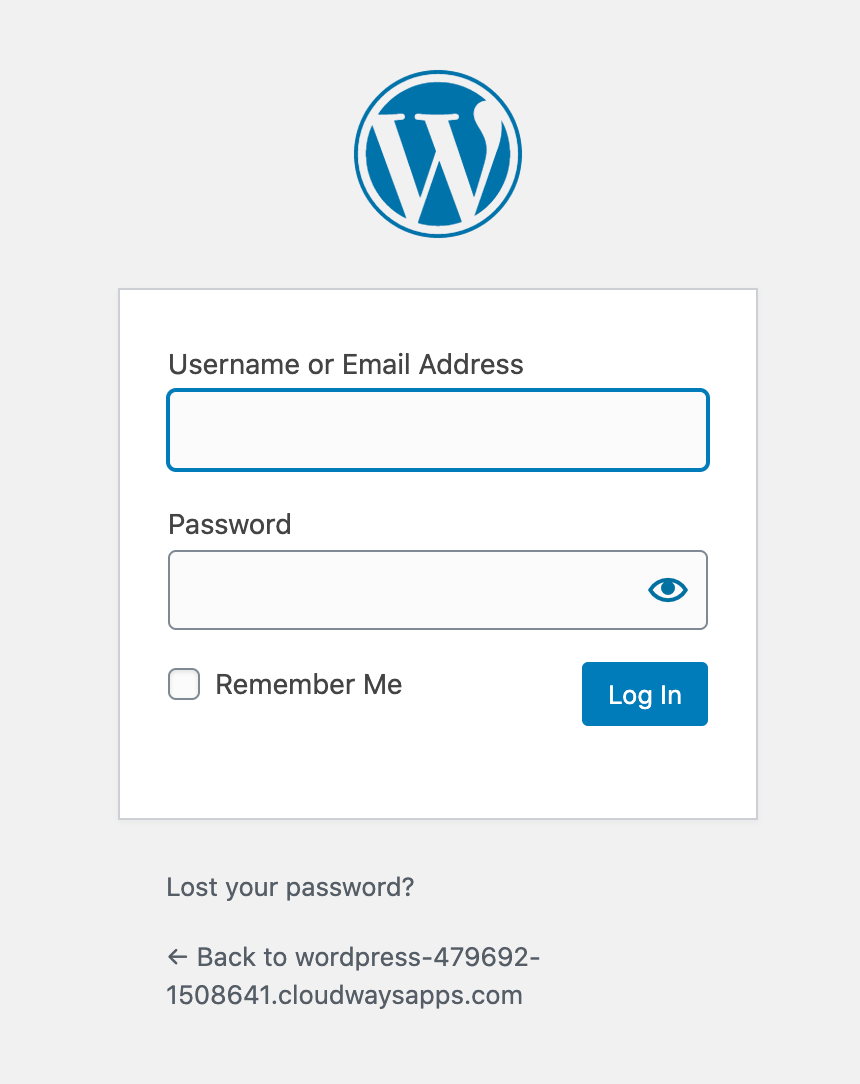Toggle password visibility in the Password field
Viewport: 860px width, 1084px height.
(x=666, y=590)
